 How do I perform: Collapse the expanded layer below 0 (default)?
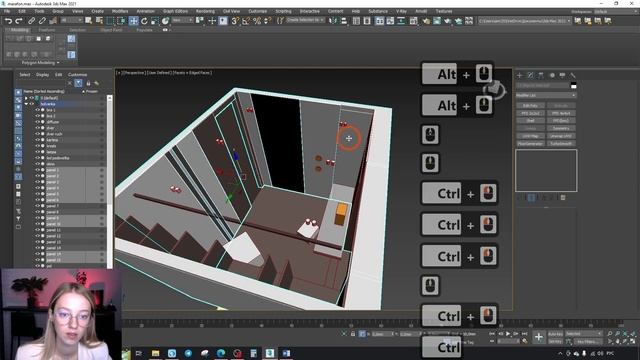pyautogui.click(x=26, y=104)
